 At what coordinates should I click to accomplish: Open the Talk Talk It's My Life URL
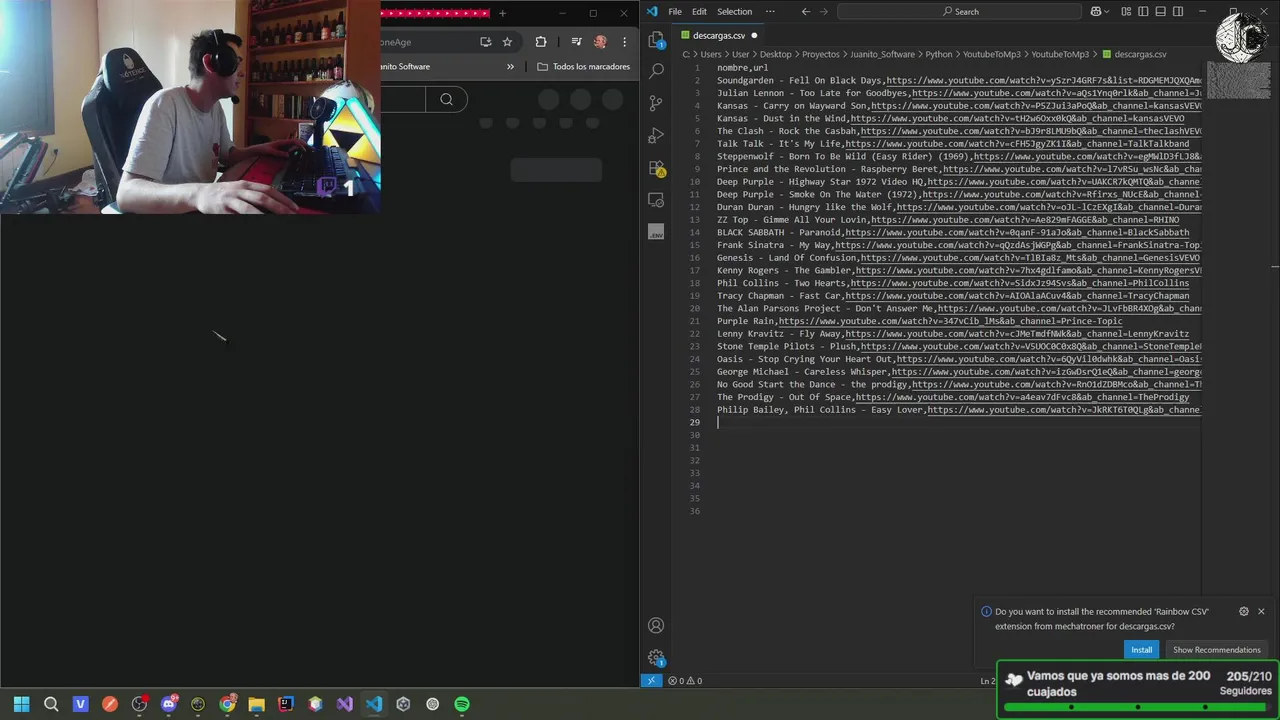(1017, 144)
